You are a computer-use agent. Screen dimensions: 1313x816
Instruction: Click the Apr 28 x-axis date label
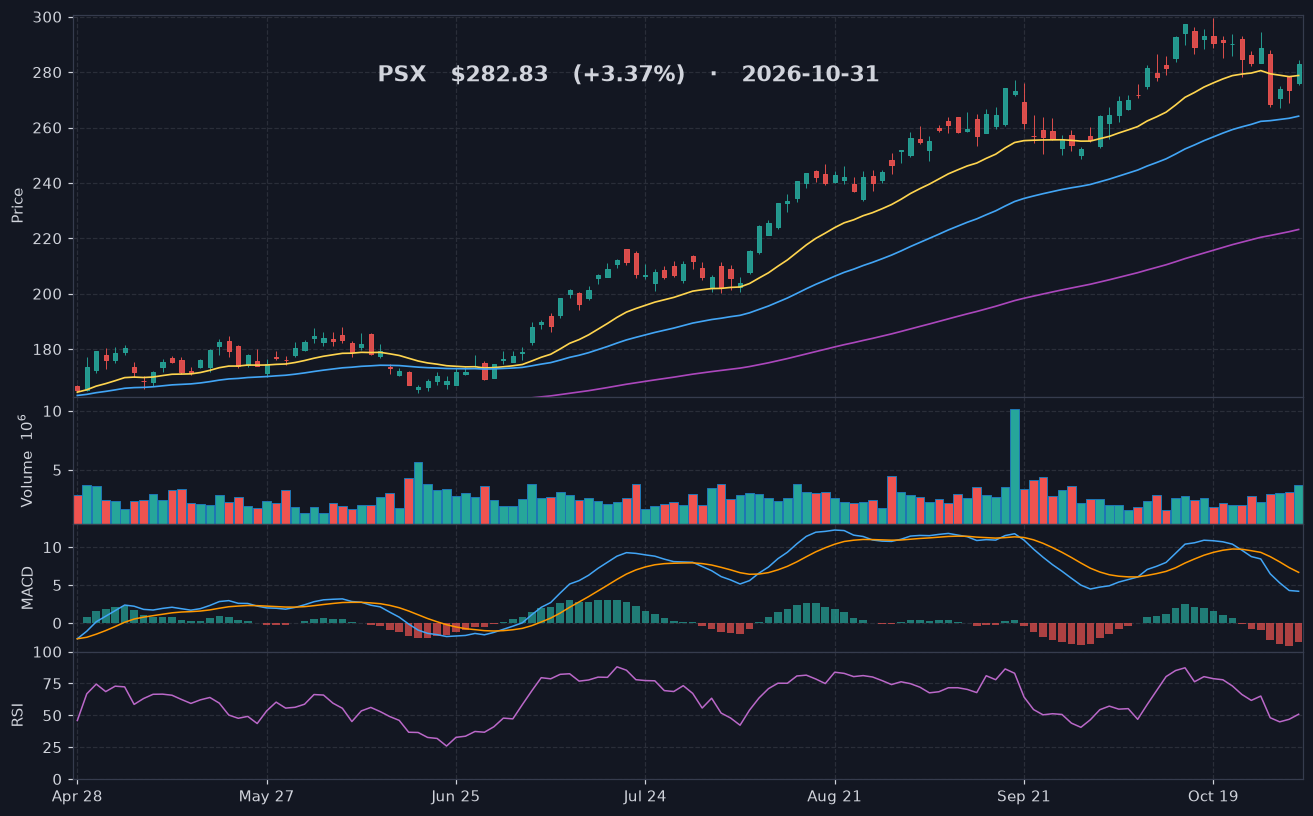[x=76, y=797]
